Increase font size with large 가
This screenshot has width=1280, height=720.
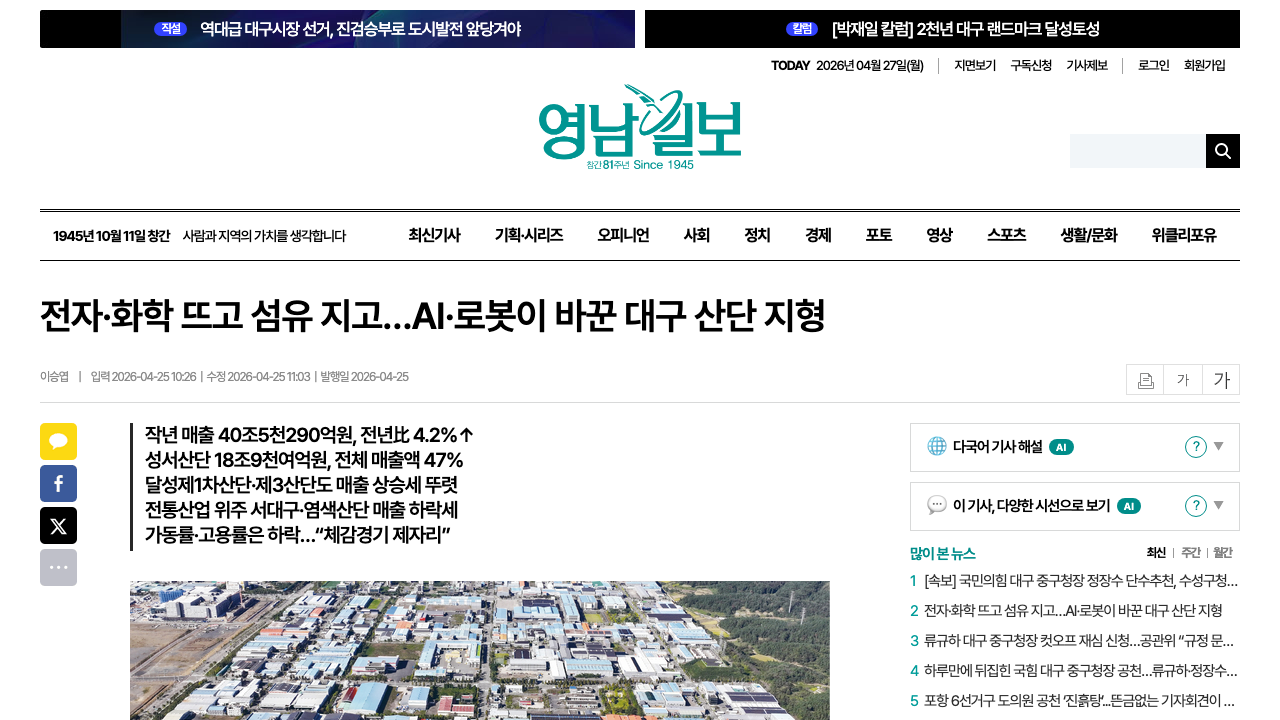click(1221, 380)
